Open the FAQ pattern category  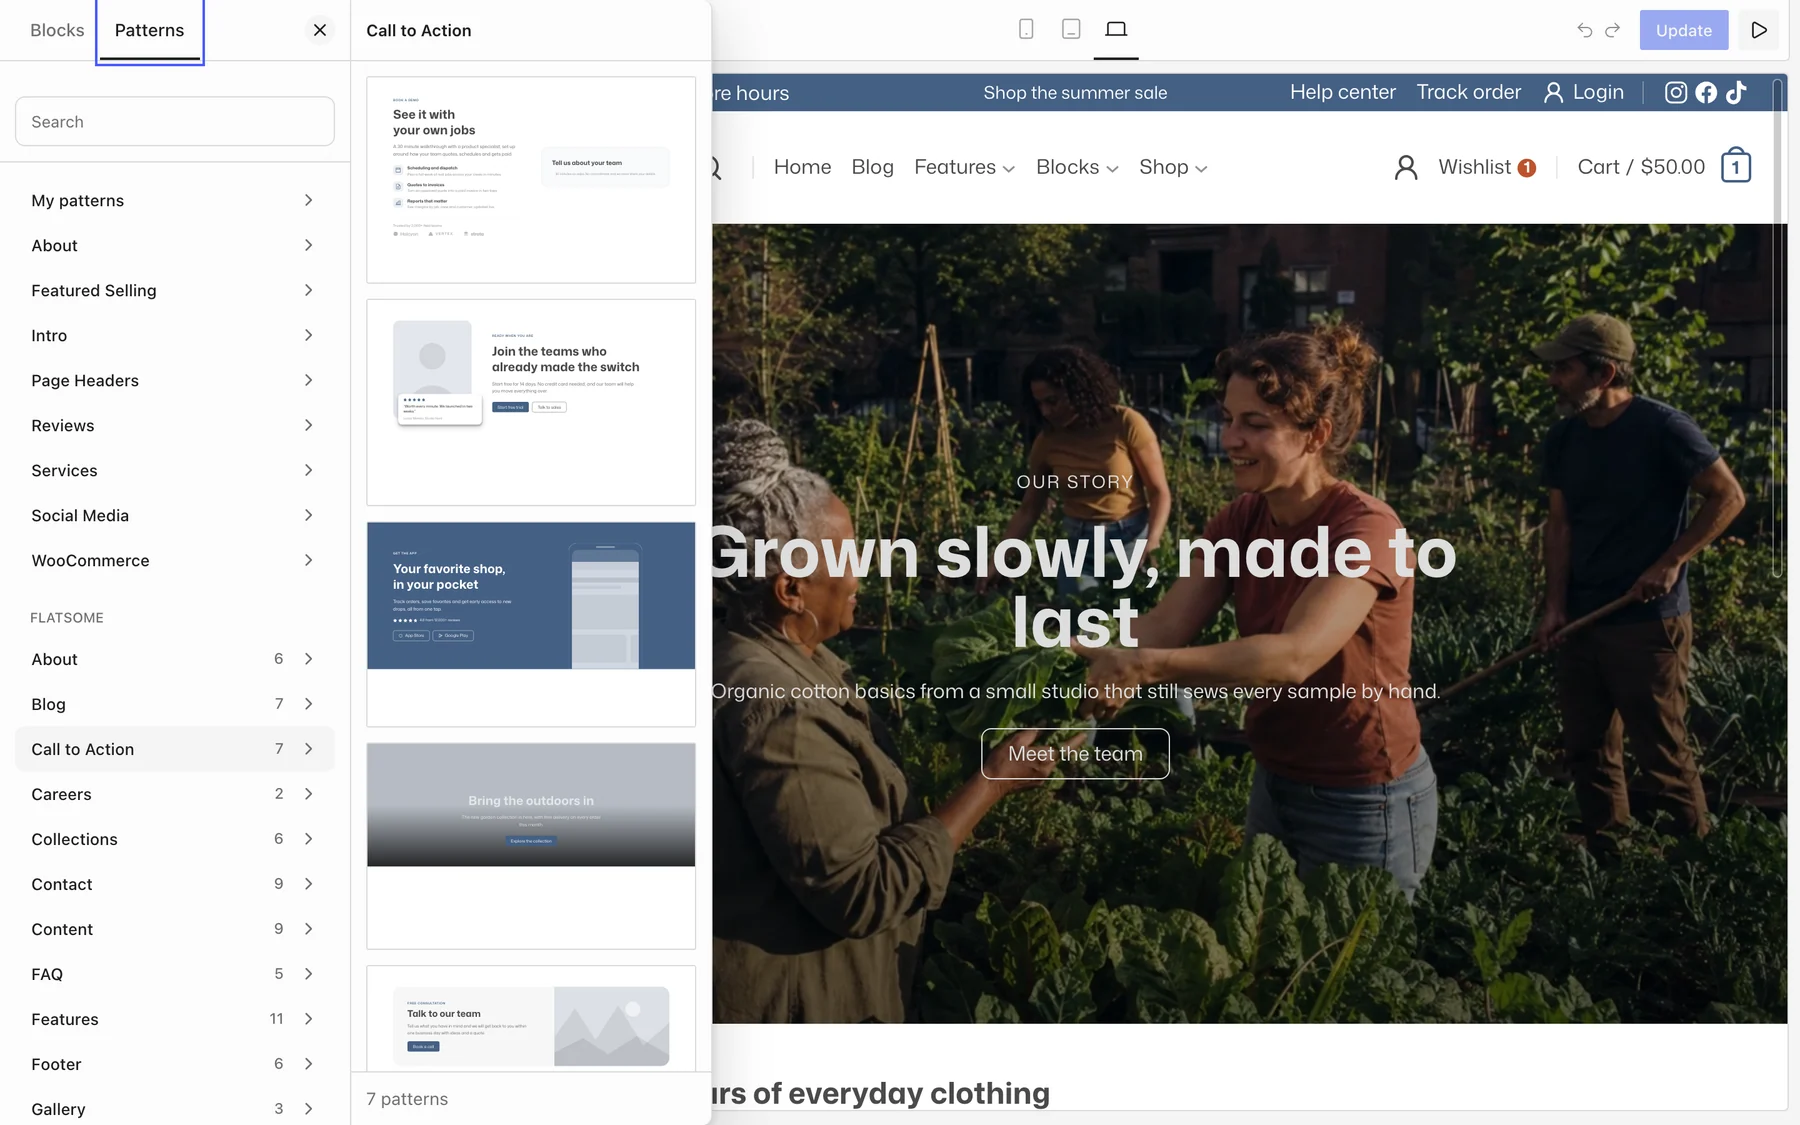pos(175,974)
